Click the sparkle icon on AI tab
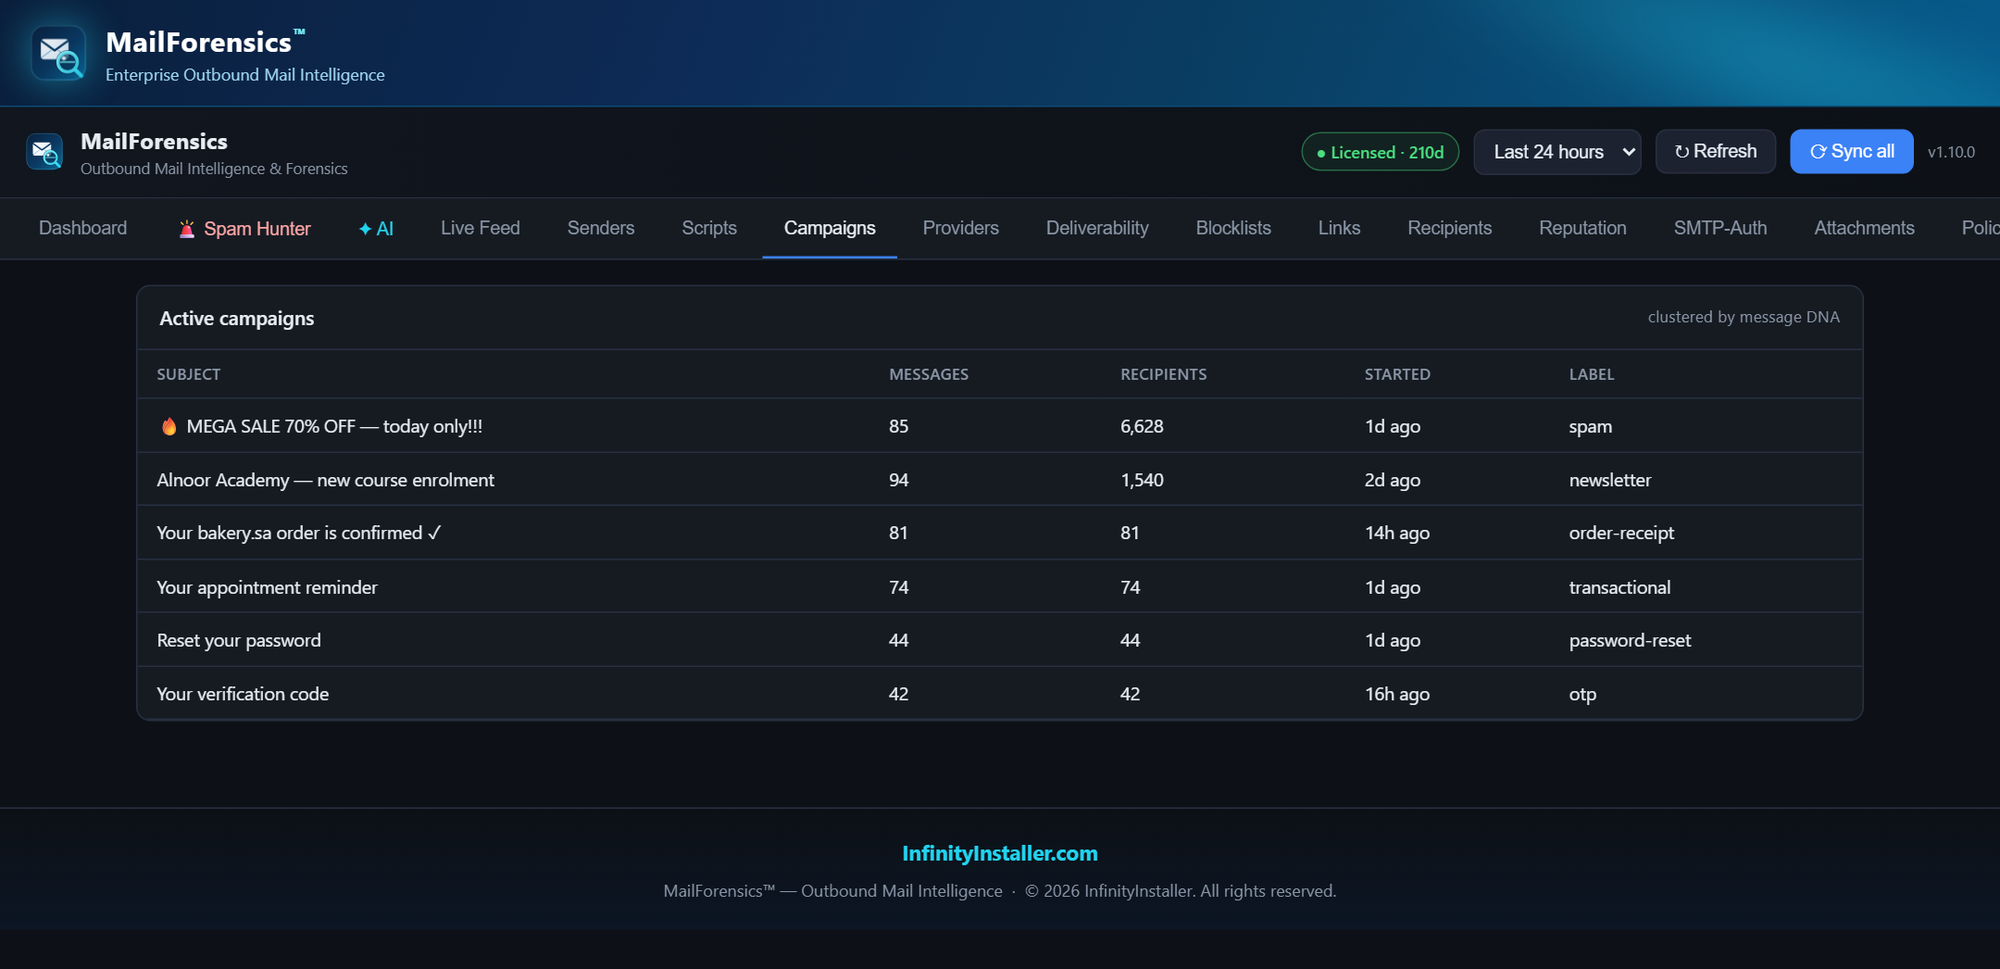 (365, 229)
